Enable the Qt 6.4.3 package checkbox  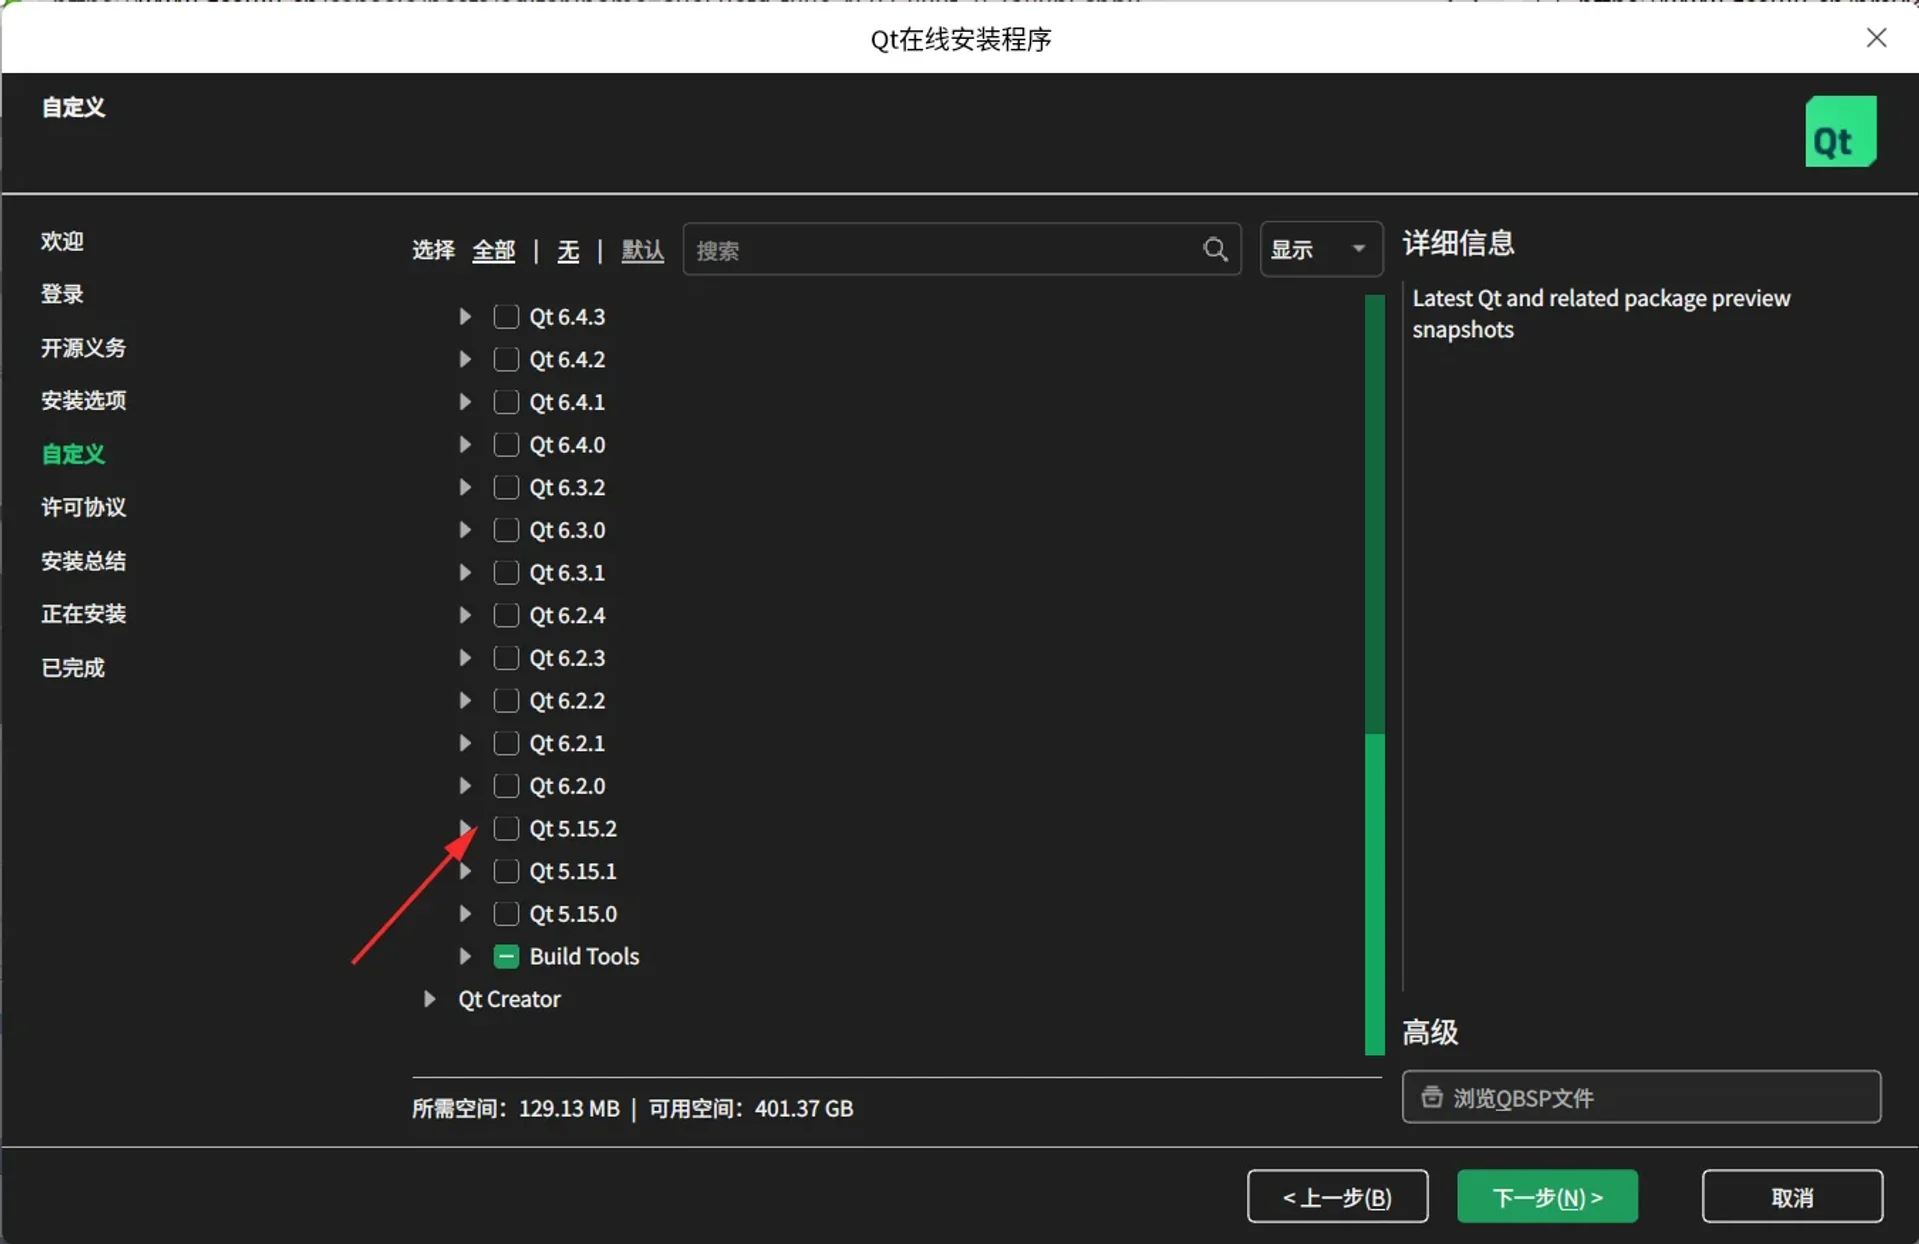click(x=505, y=316)
